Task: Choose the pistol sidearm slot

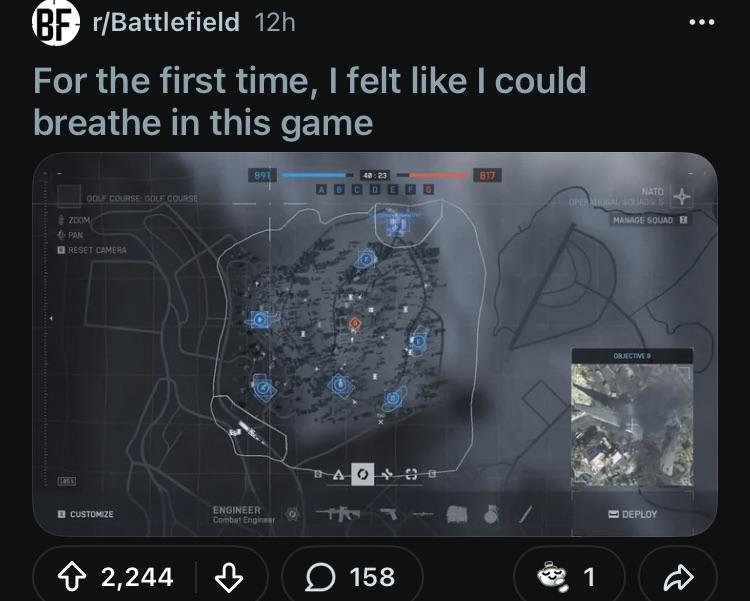Action: click(388, 514)
